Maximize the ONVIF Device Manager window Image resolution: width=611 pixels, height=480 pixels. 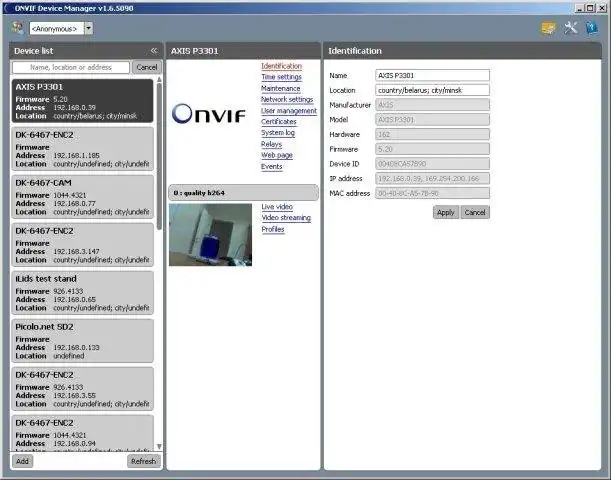591,8
